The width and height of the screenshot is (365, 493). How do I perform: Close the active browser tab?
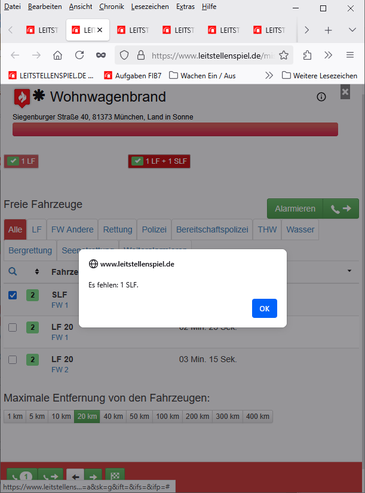[100, 30]
